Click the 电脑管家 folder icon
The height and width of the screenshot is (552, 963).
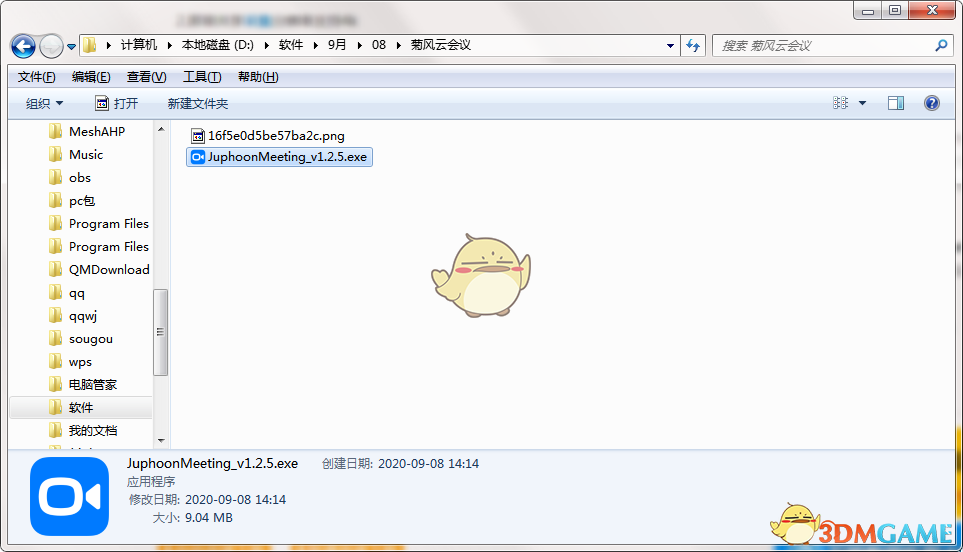[55, 384]
